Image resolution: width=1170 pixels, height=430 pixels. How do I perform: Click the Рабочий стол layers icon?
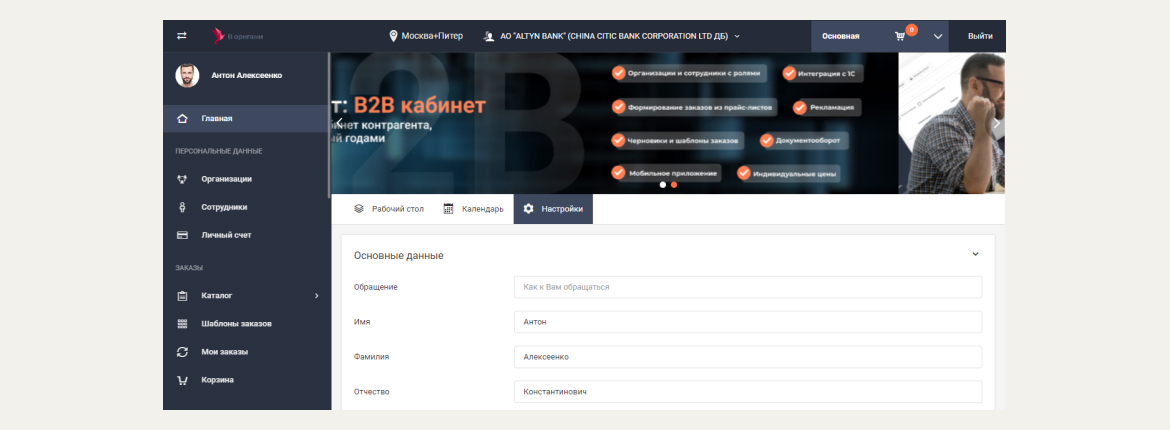[x=359, y=209]
